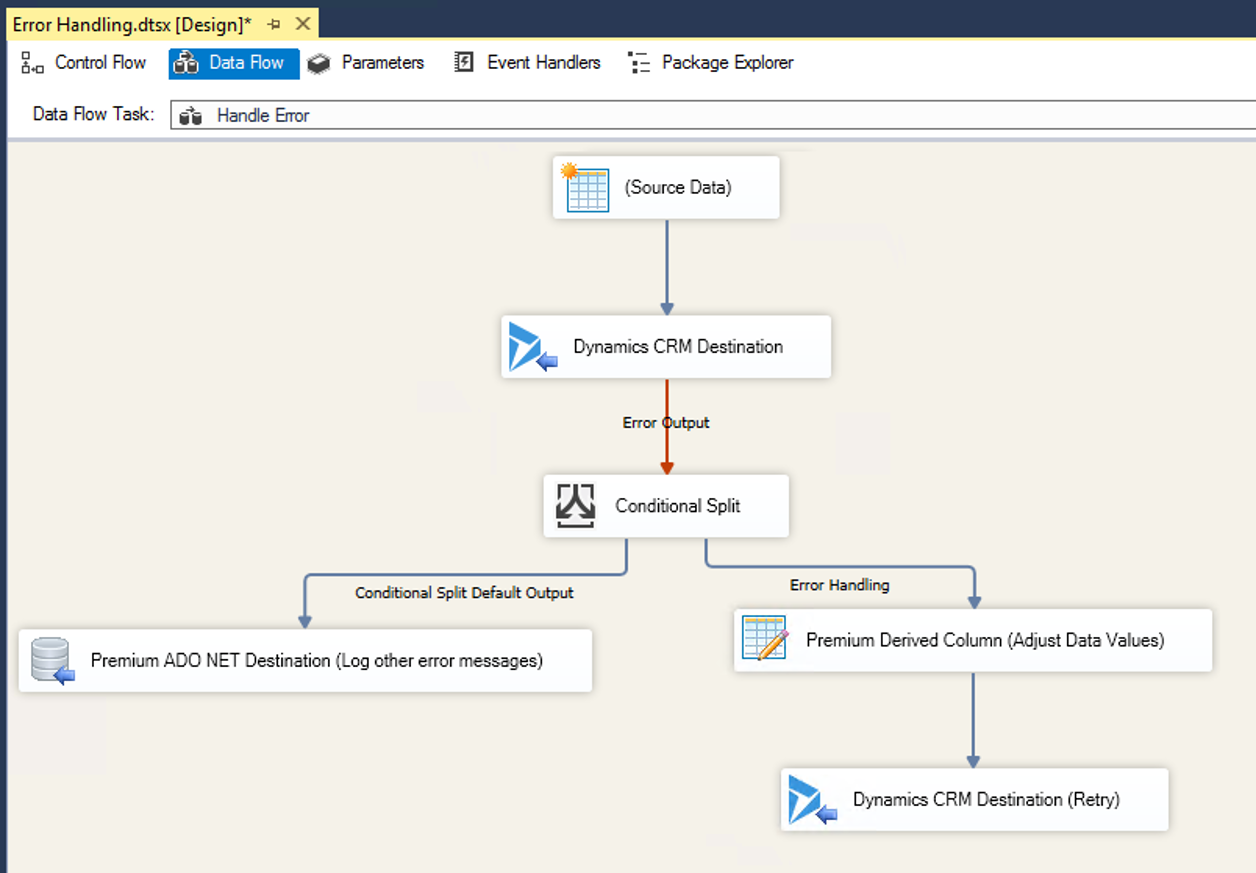Switch to the Data Flow tab
The width and height of the screenshot is (1256, 873).
click(233, 63)
